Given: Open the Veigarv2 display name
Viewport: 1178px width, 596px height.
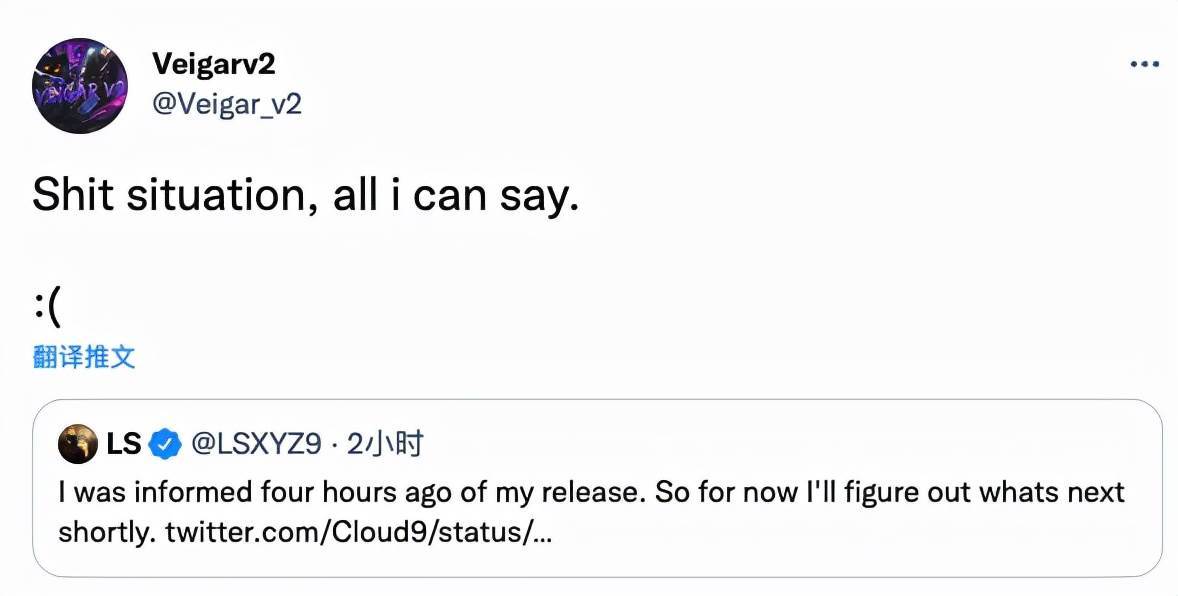Looking at the screenshot, I should pyautogui.click(x=213, y=63).
